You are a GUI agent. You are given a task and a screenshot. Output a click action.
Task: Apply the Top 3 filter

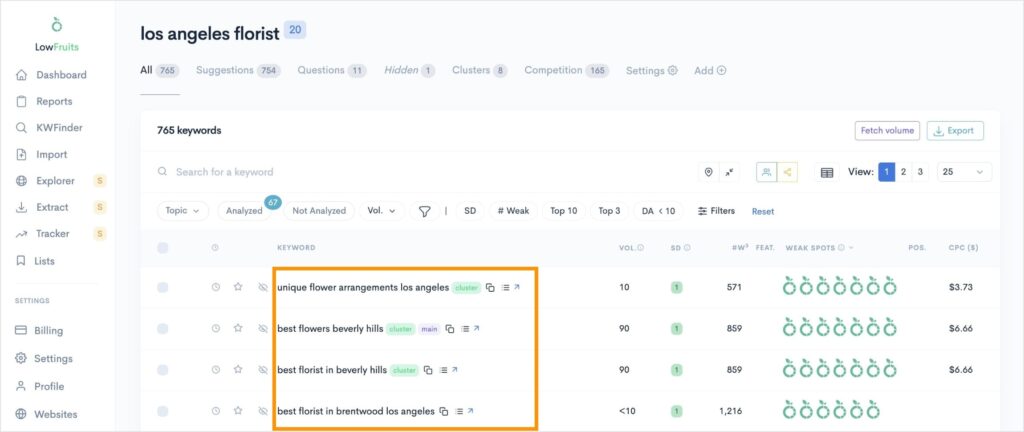[609, 211]
